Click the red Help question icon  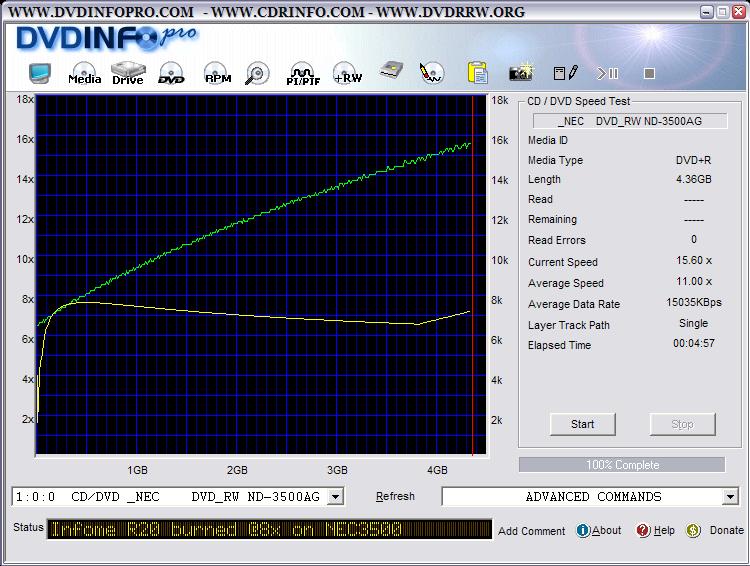pos(643,530)
